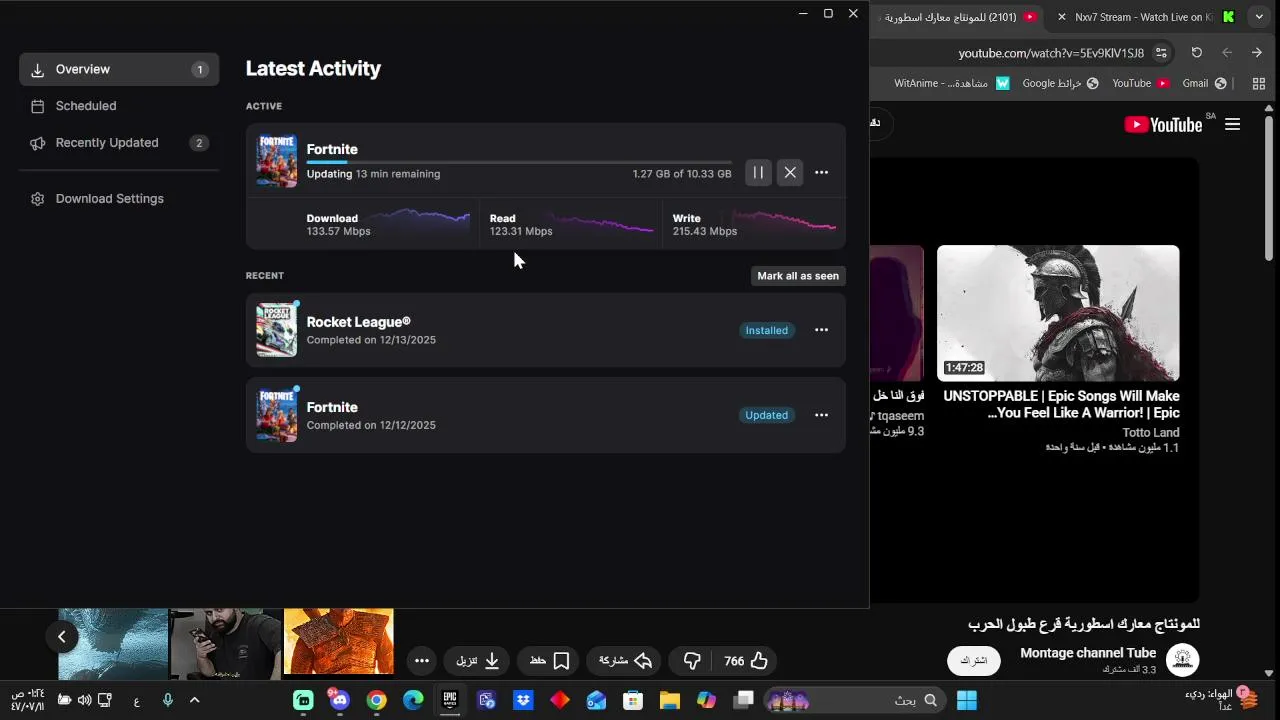Click the YouTube logo in the browser
The height and width of the screenshot is (720, 1280).
(1163, 124)
